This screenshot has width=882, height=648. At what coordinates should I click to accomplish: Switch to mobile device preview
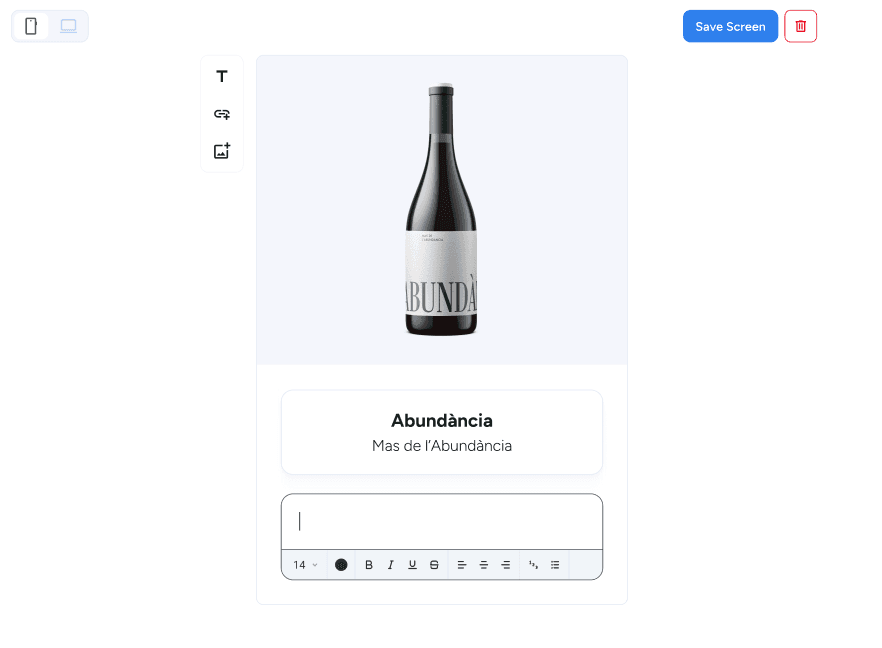31,26
